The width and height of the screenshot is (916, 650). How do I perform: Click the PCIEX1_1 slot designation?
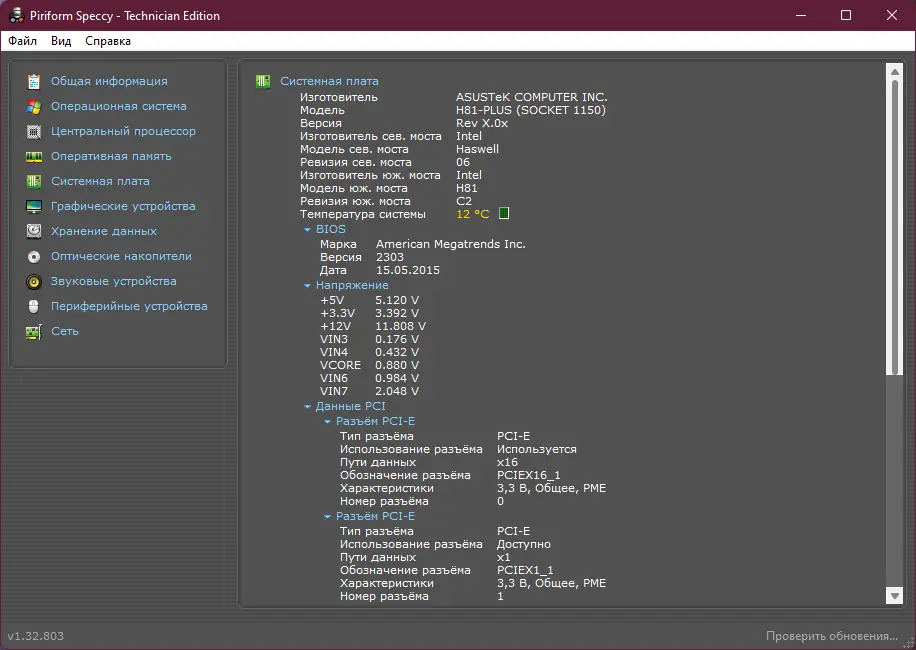click(x=525, y=571)
